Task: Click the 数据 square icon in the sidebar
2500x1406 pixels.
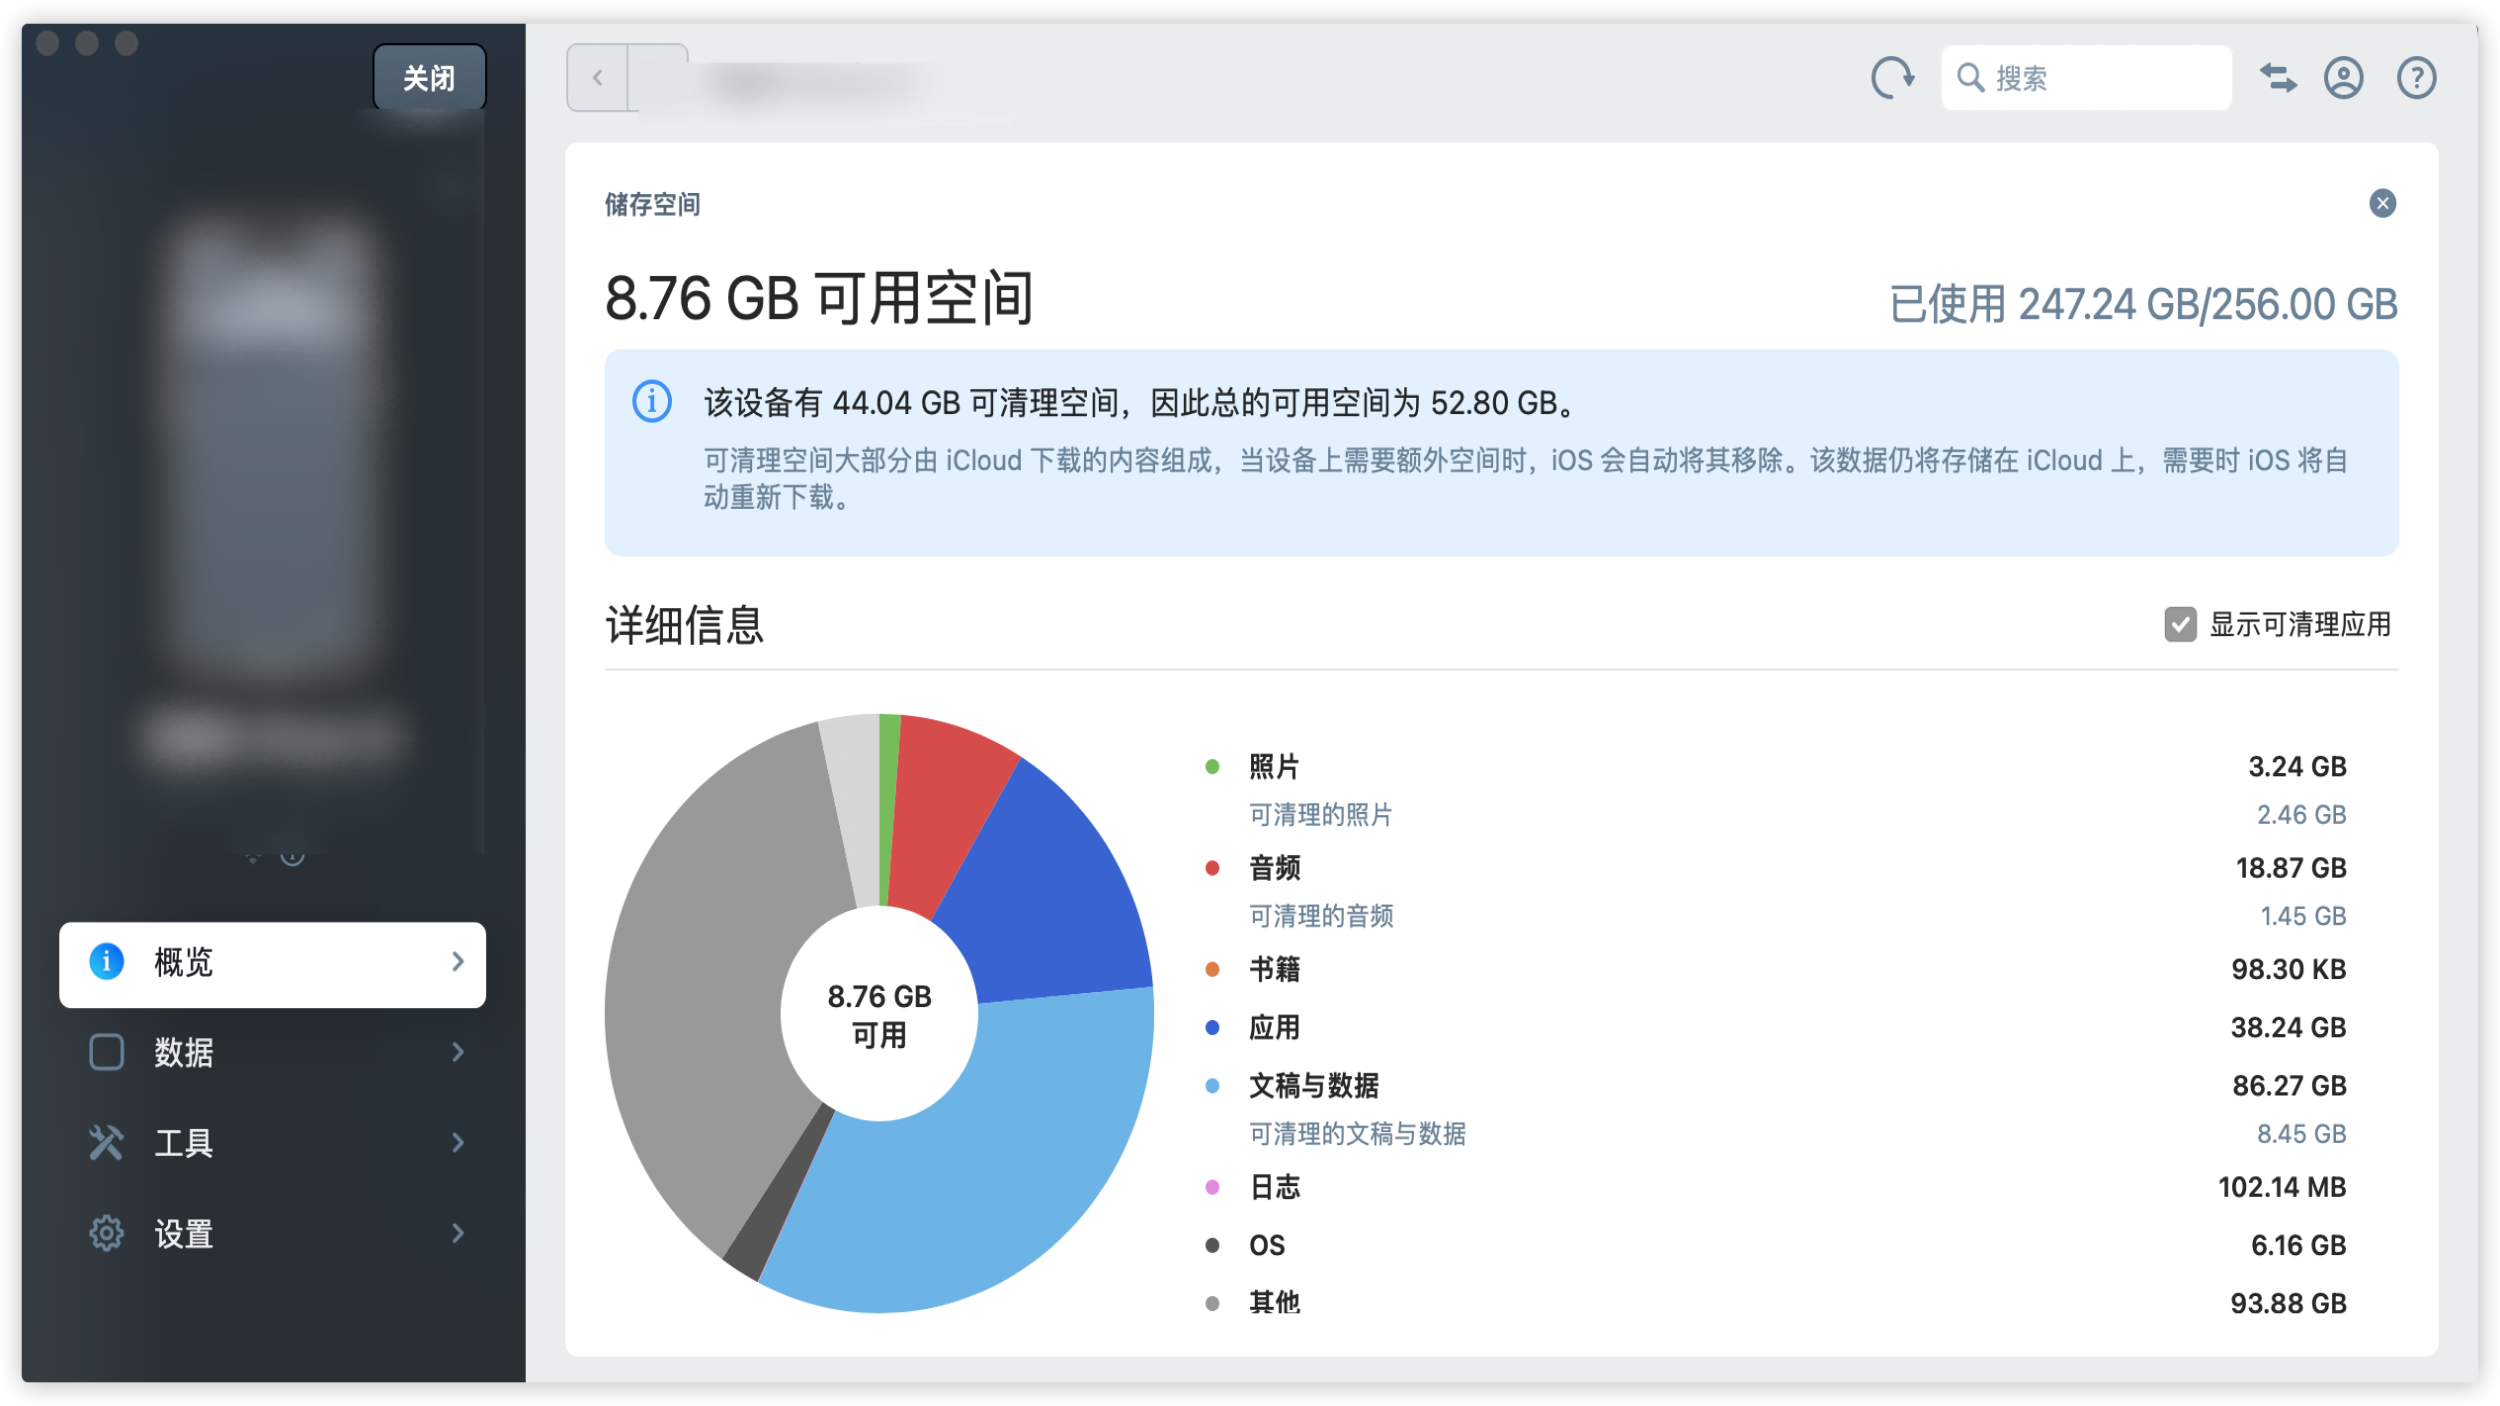Action: tap(106, 1052)
